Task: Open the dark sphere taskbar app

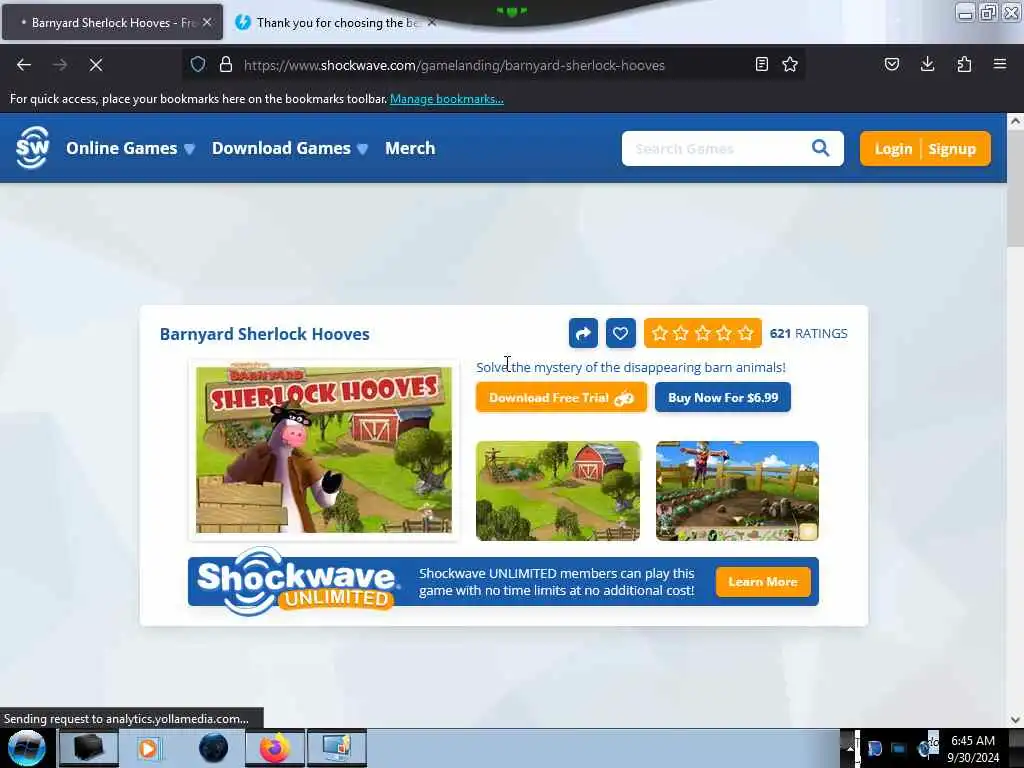Action: click(213, 748)
